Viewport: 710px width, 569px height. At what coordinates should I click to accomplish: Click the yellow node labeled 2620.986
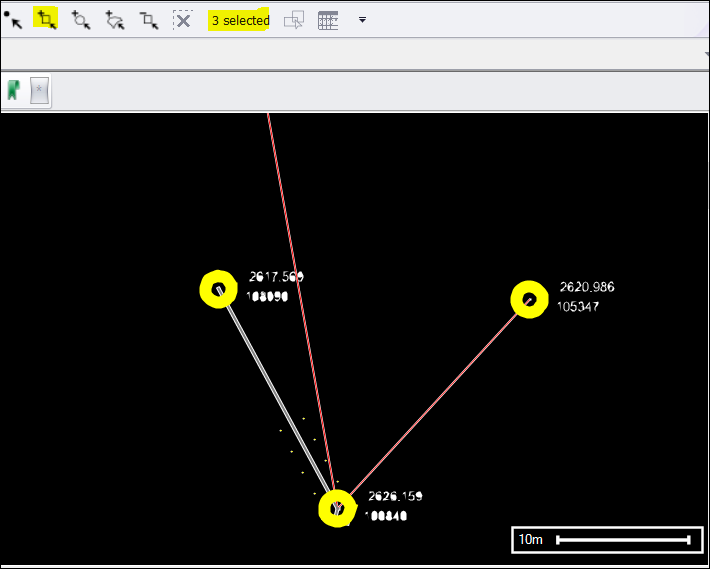[529, 299]
